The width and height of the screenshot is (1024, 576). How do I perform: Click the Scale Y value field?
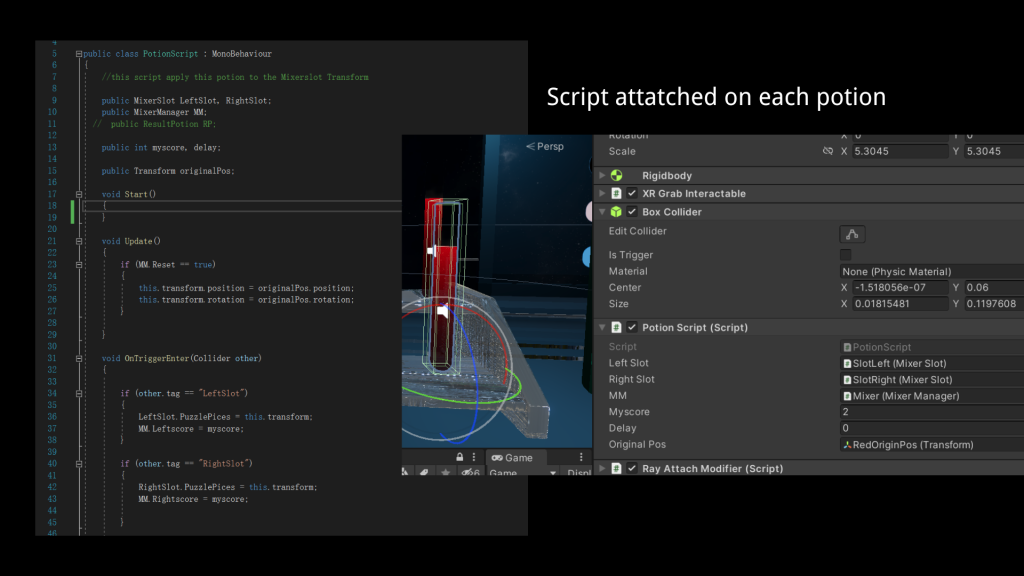(x=994, y=151)
